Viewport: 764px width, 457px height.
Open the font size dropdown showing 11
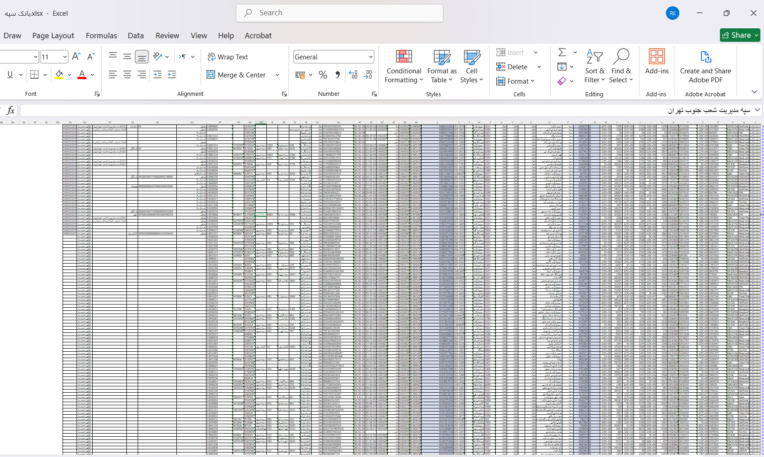(64, 57)
